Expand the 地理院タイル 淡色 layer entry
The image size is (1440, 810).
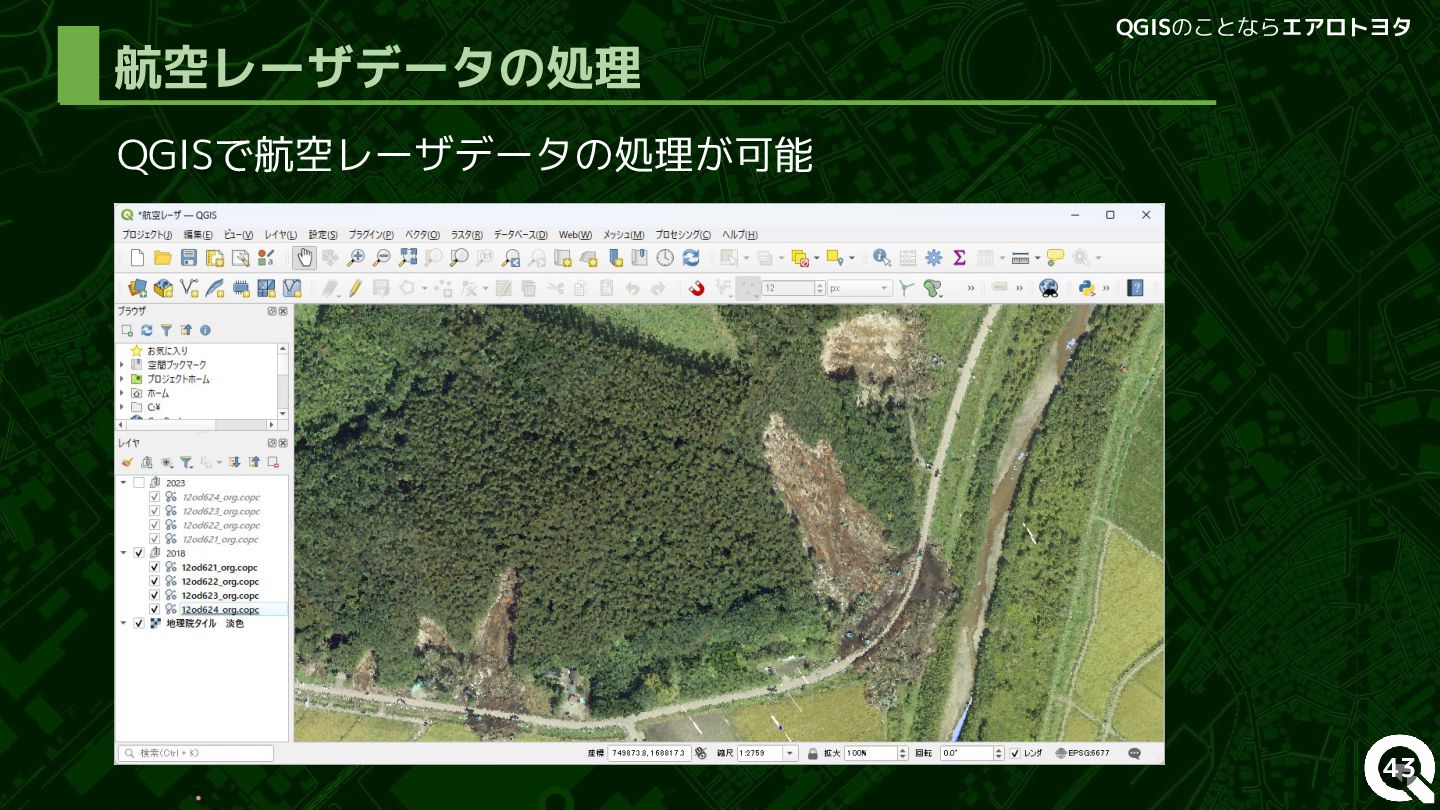click(x=124, y=623)
